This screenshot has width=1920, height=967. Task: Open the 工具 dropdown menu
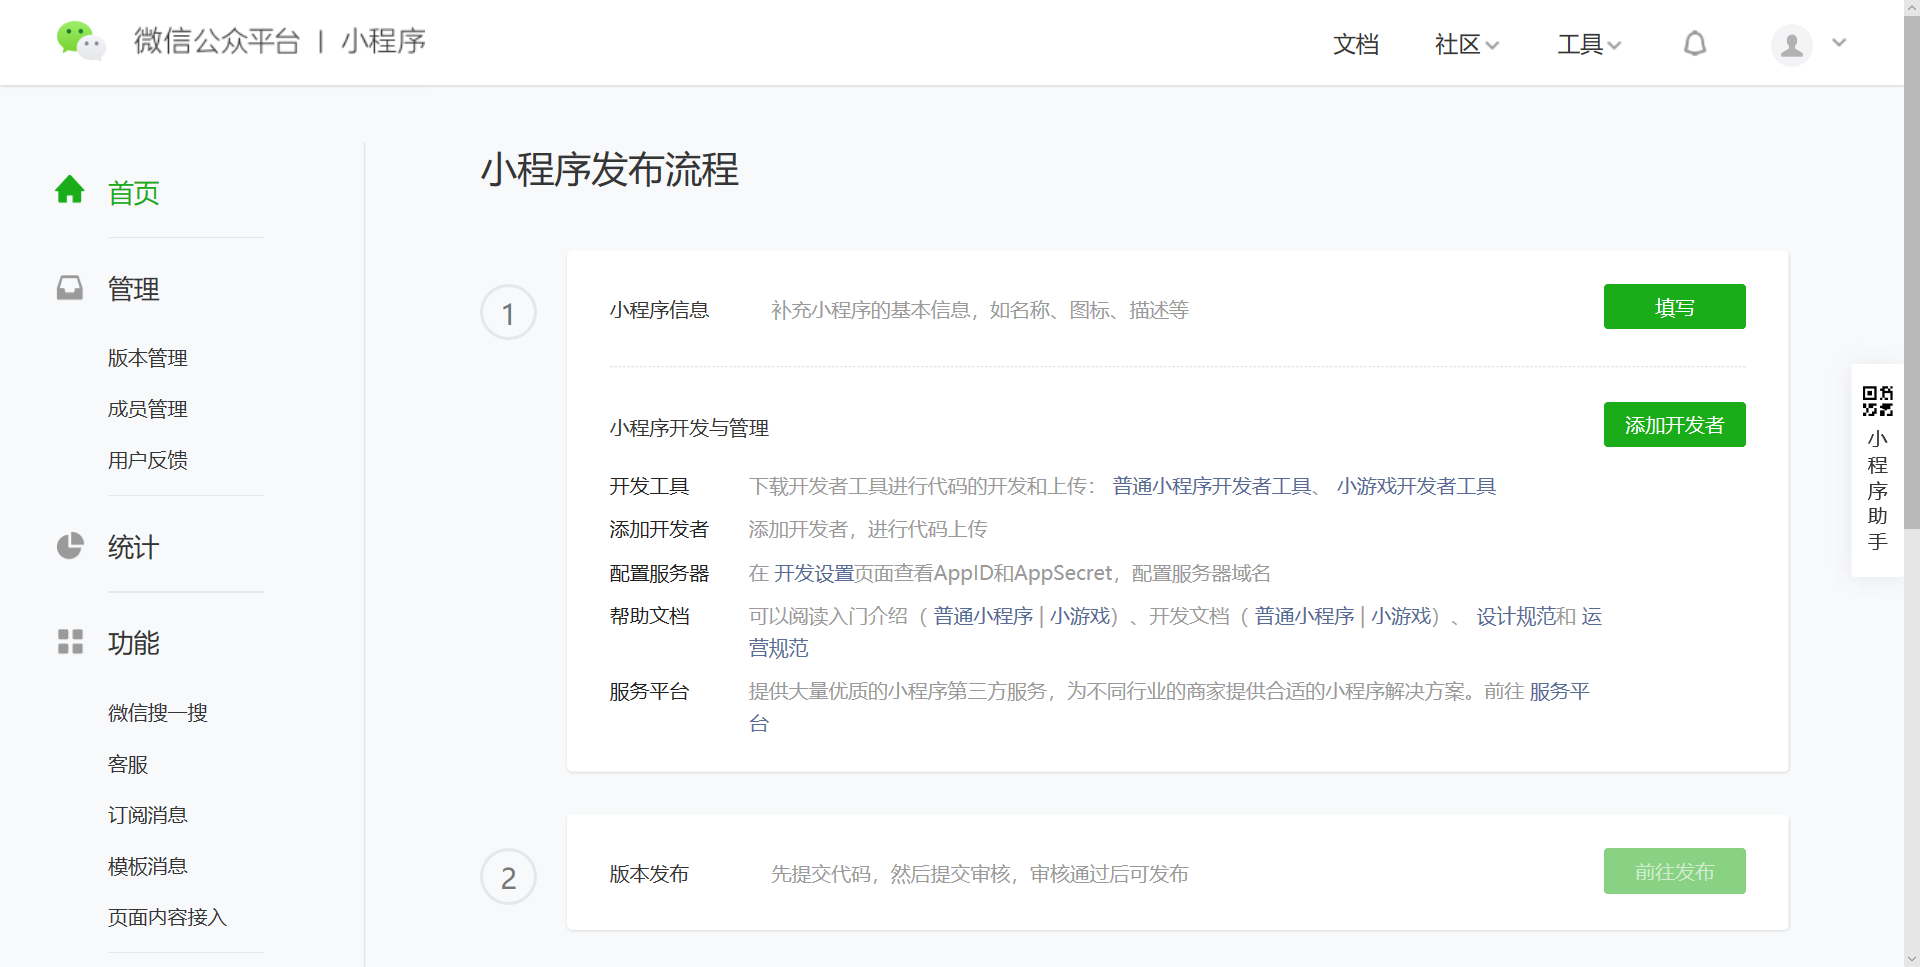[1589, 44]
